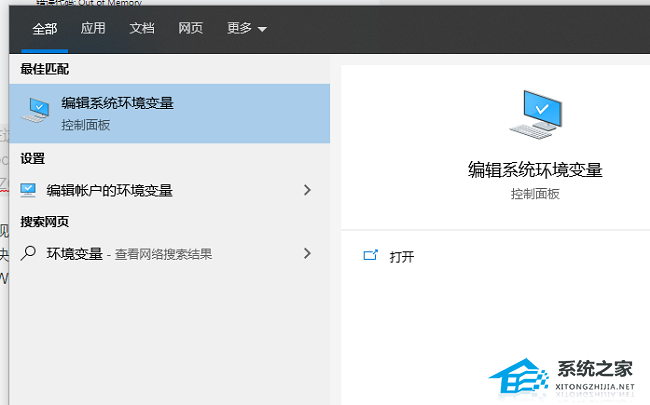Viewport: 650px width, 405px height.
Task: Click 控制面板 subtitle under best match
Action: (x=86, y=125)
